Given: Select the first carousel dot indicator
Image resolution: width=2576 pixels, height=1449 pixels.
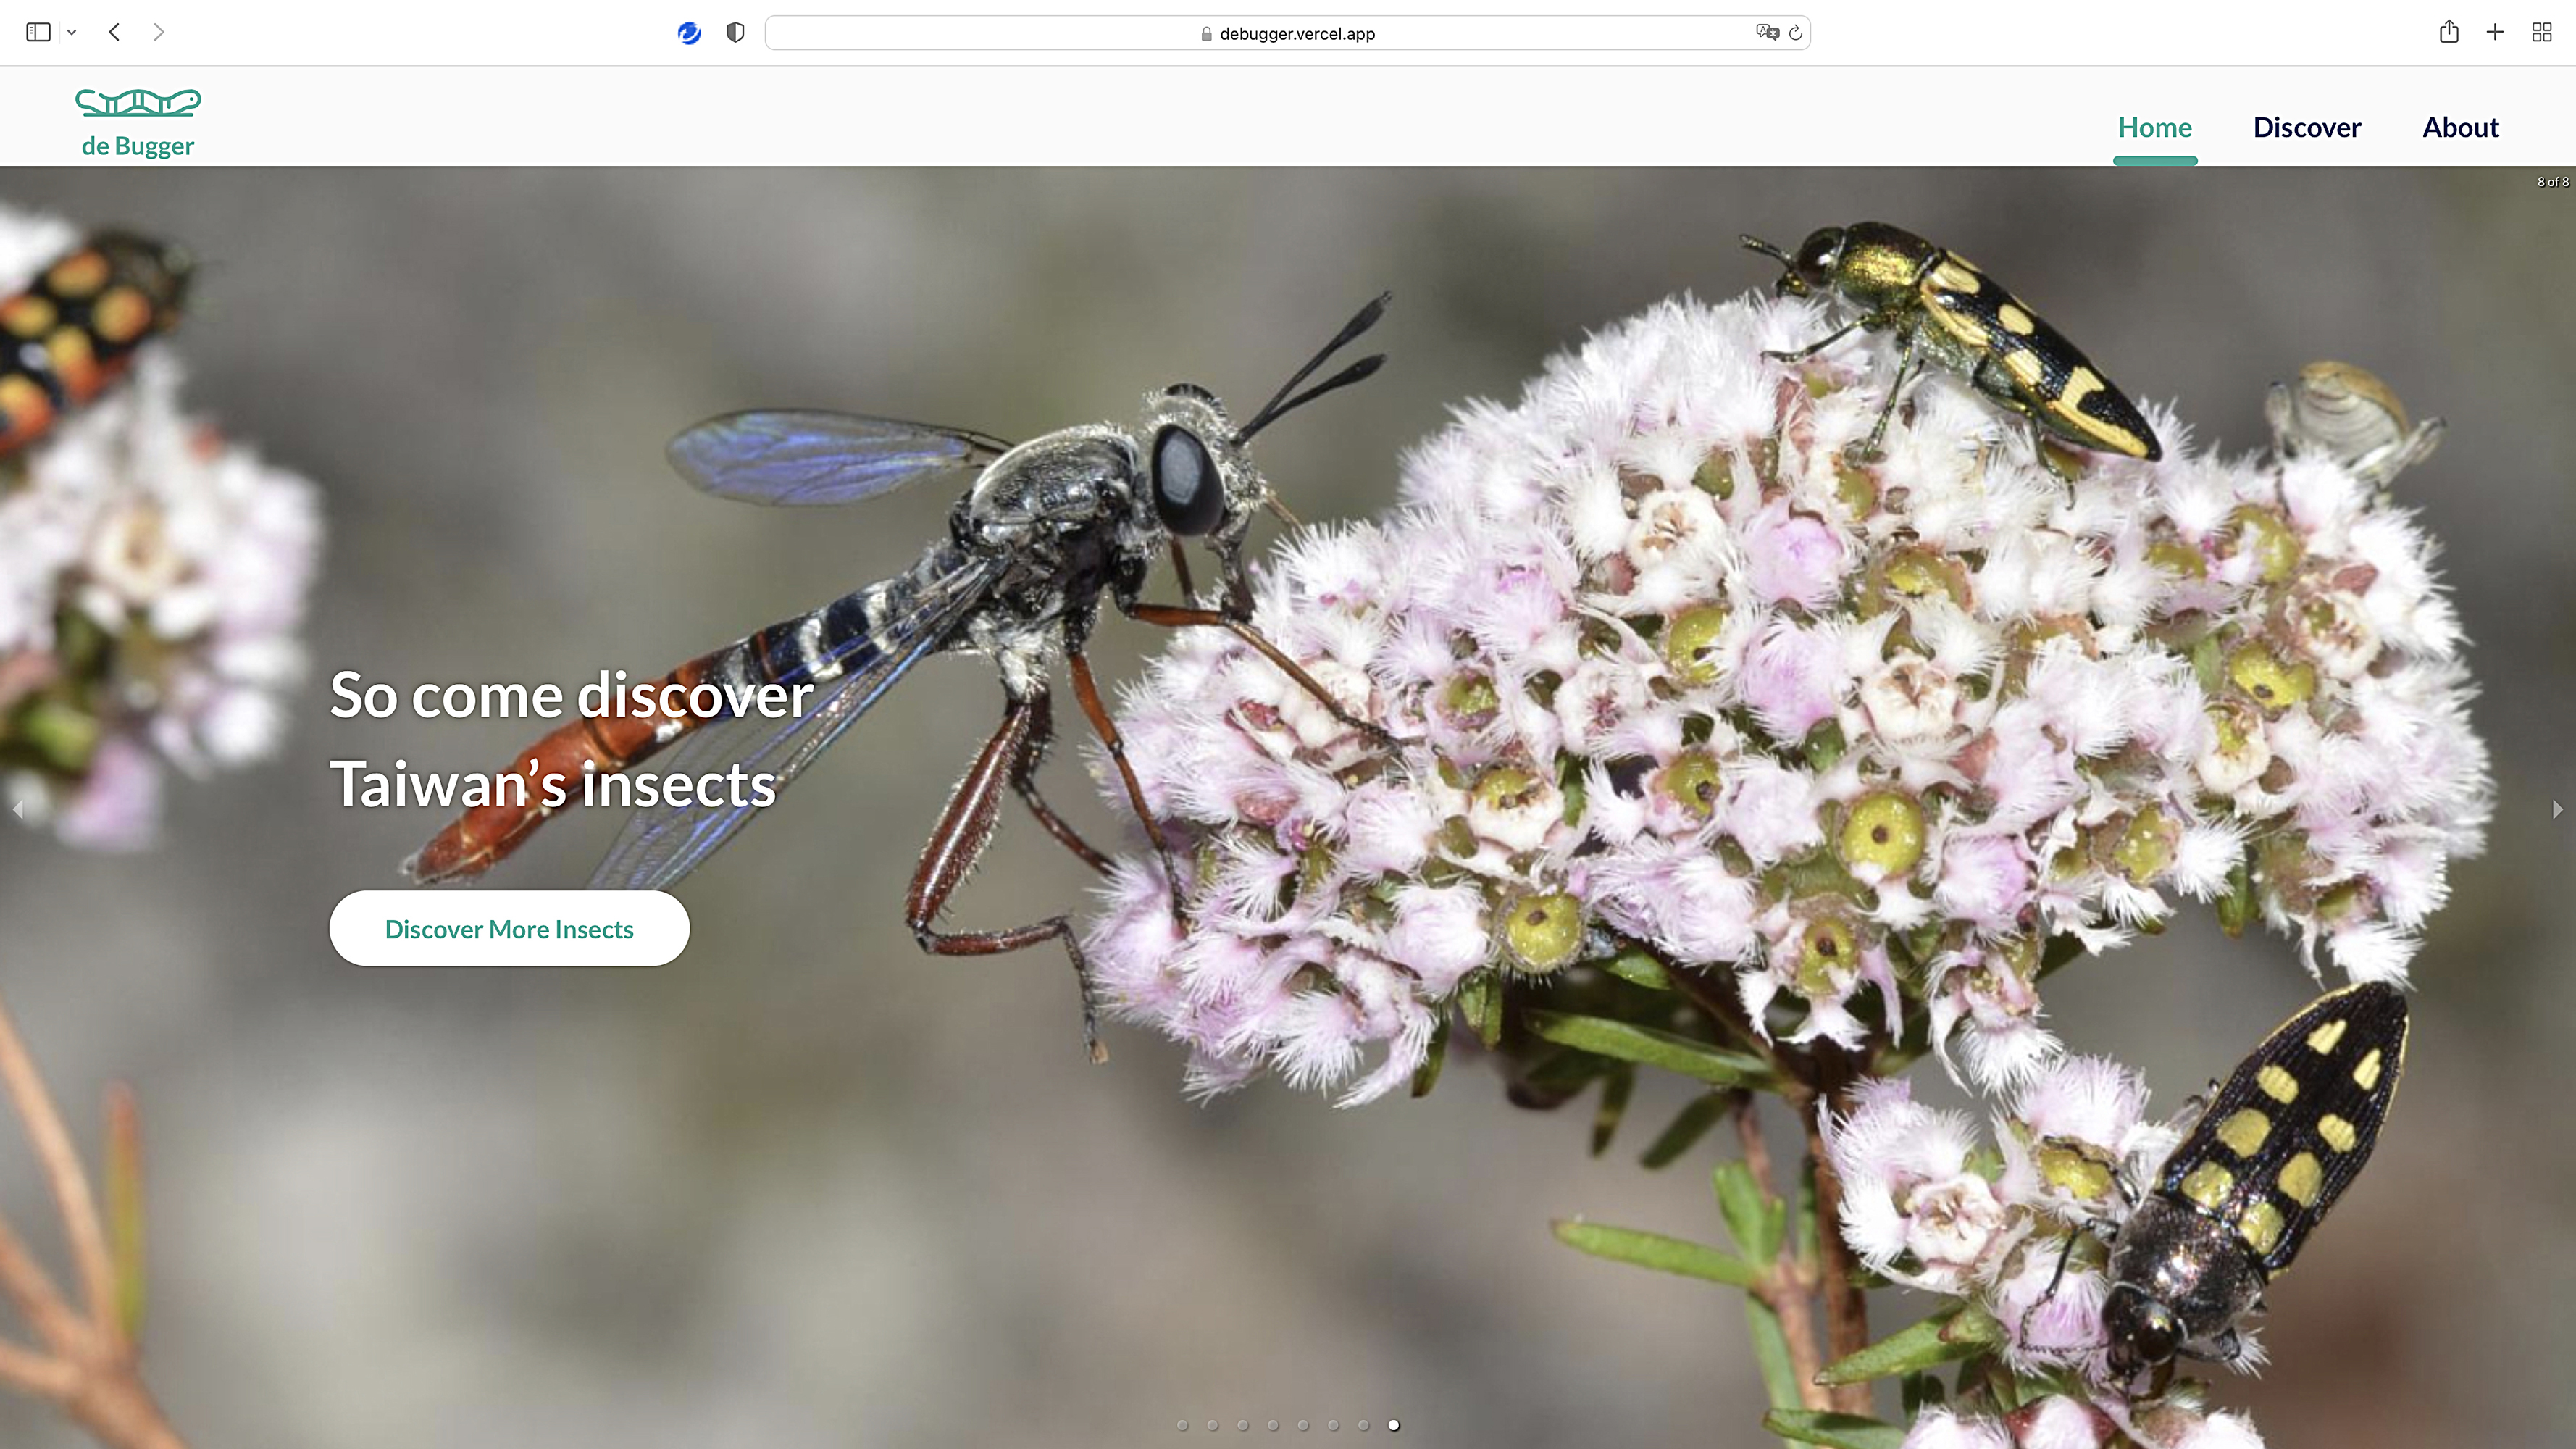Looking at the screenshot, I should 1182,1425.
